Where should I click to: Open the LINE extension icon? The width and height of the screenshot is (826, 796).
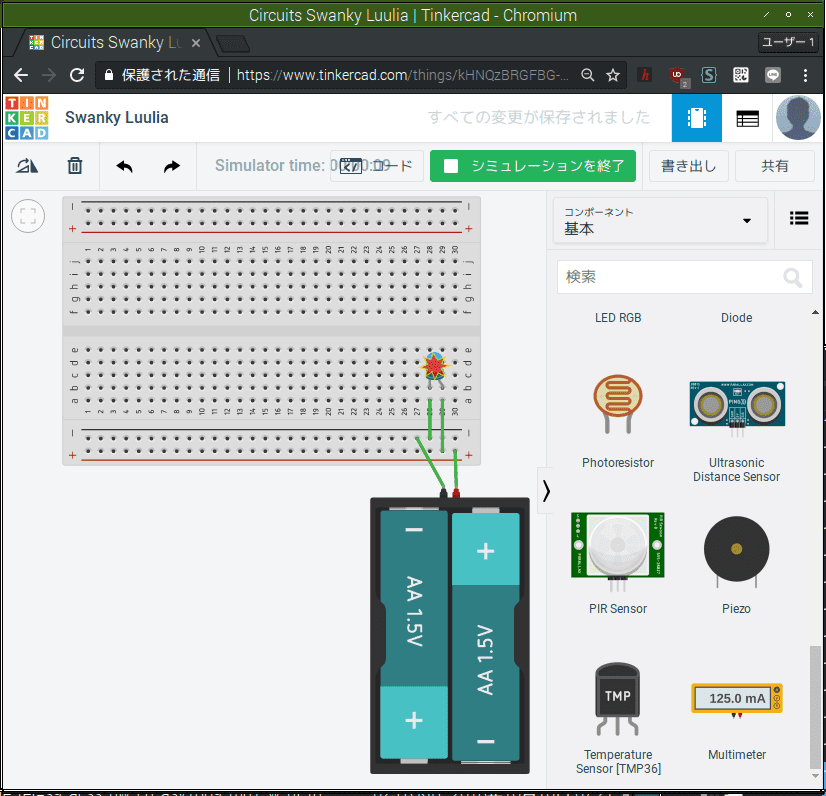point(773,75)
